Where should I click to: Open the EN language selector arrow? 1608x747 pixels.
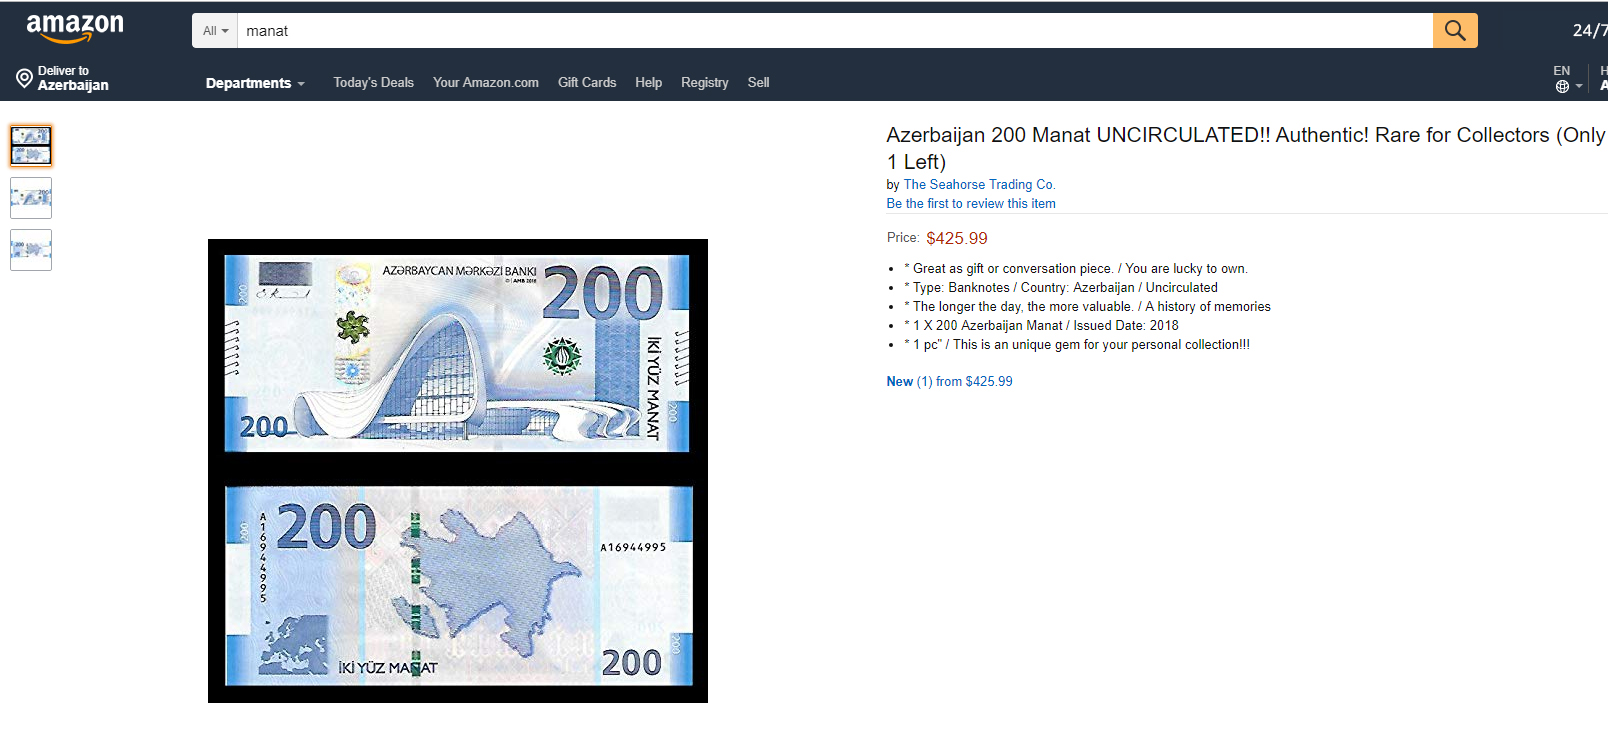[x=1579, y=87]
